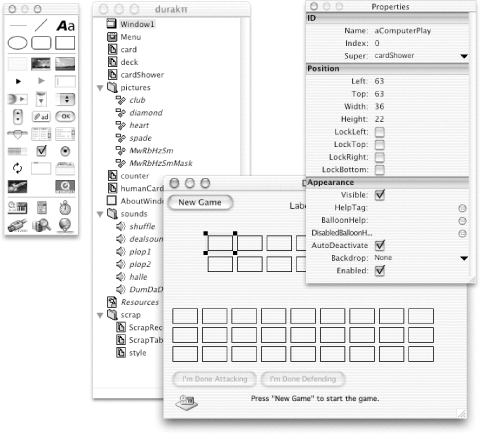Select the horizontal Line tool in palette
481x435 pixels.
click(18, 25)
